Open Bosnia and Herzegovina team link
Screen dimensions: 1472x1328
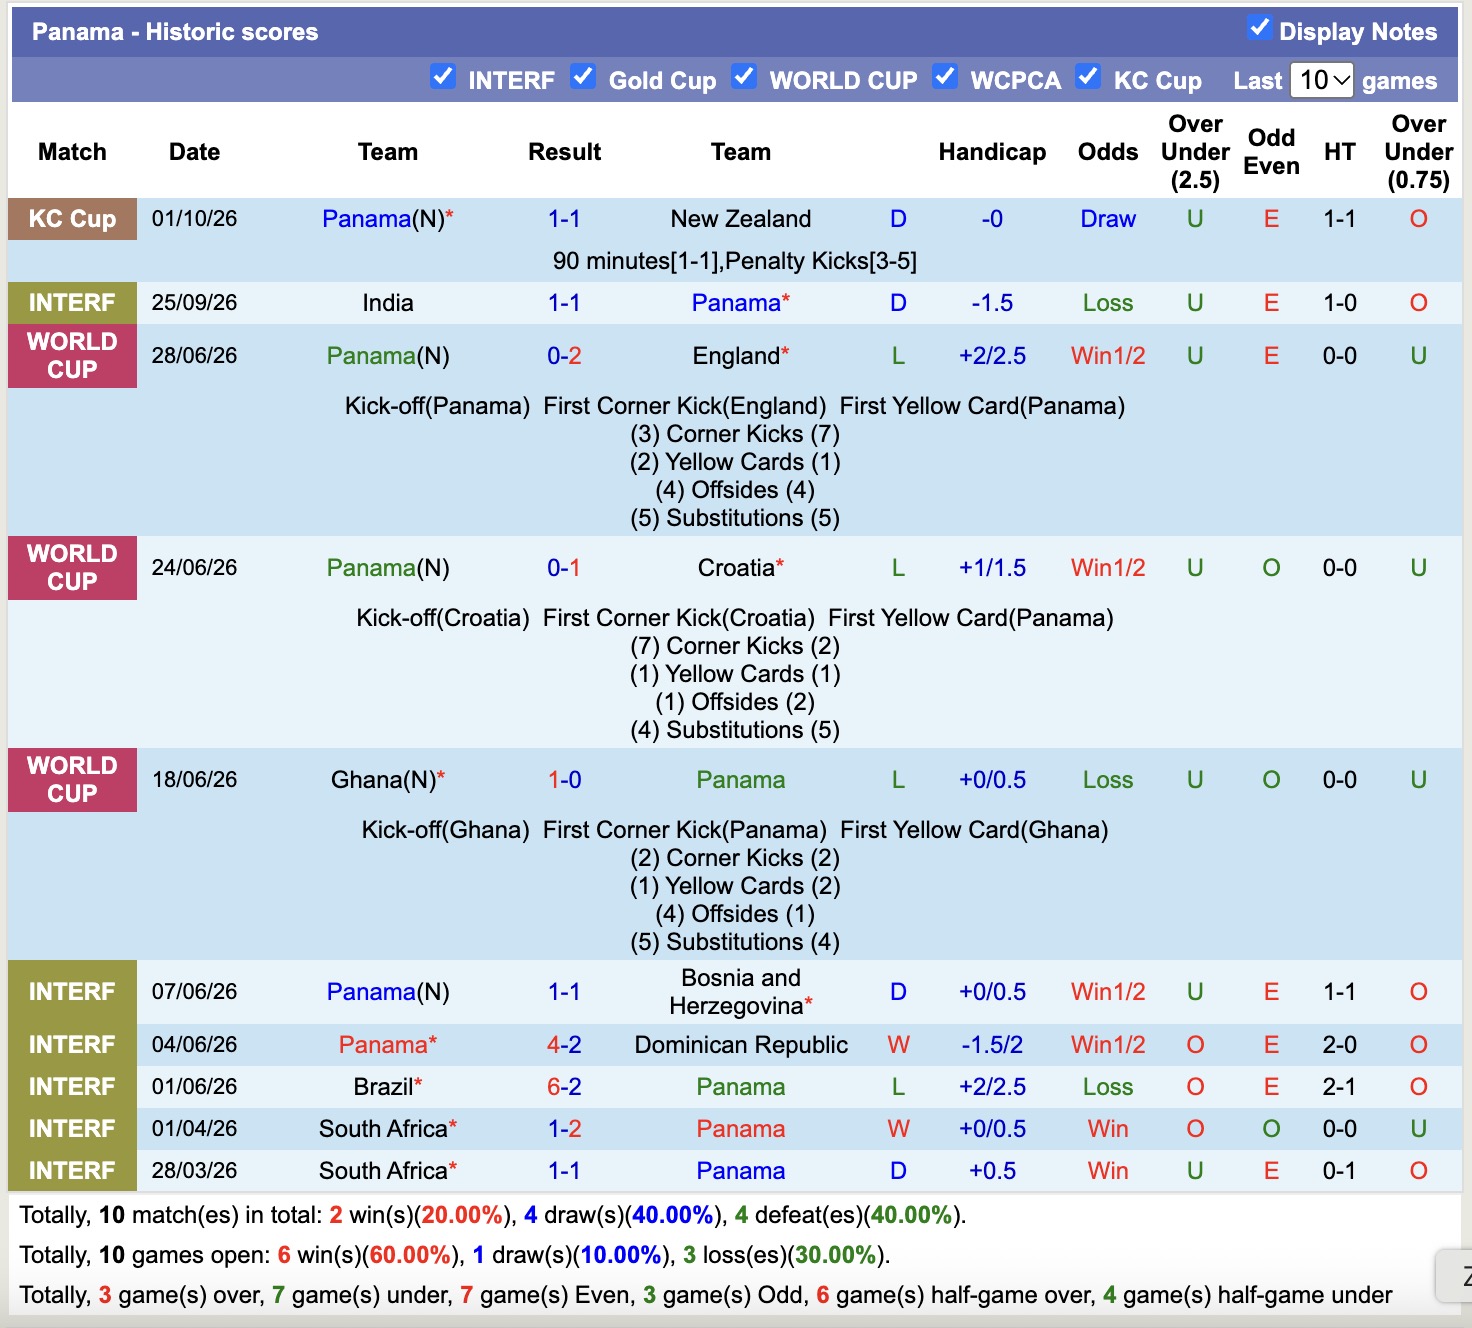[x=741, y=992]
